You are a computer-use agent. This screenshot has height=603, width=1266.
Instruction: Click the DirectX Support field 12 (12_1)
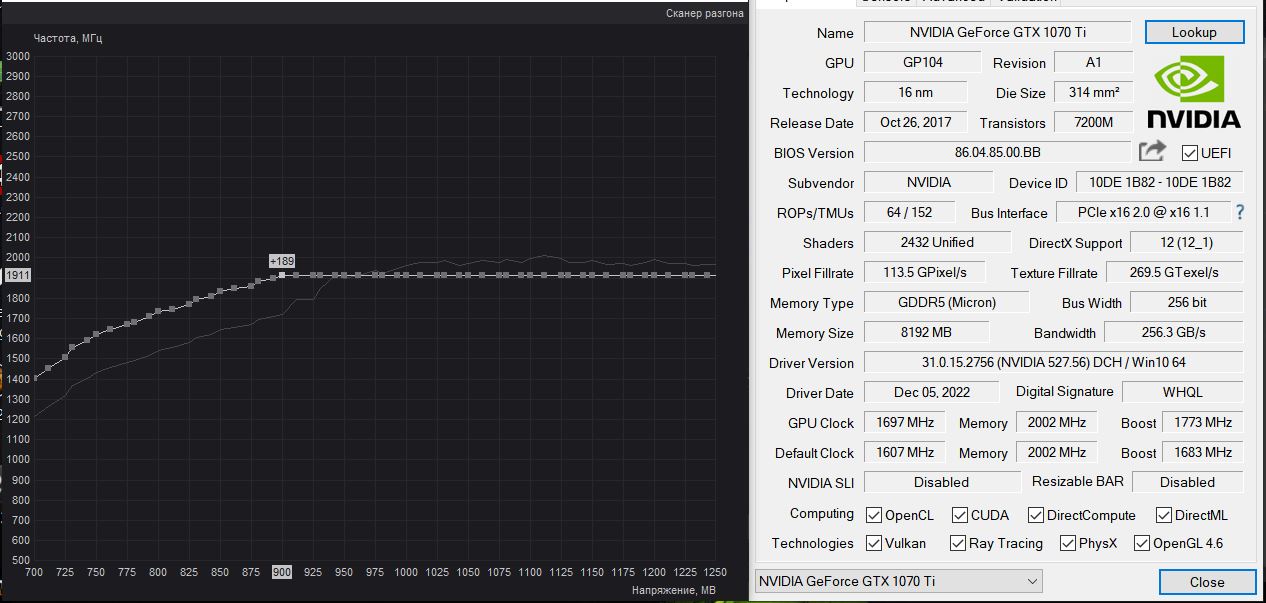(x=1187, y=242)
